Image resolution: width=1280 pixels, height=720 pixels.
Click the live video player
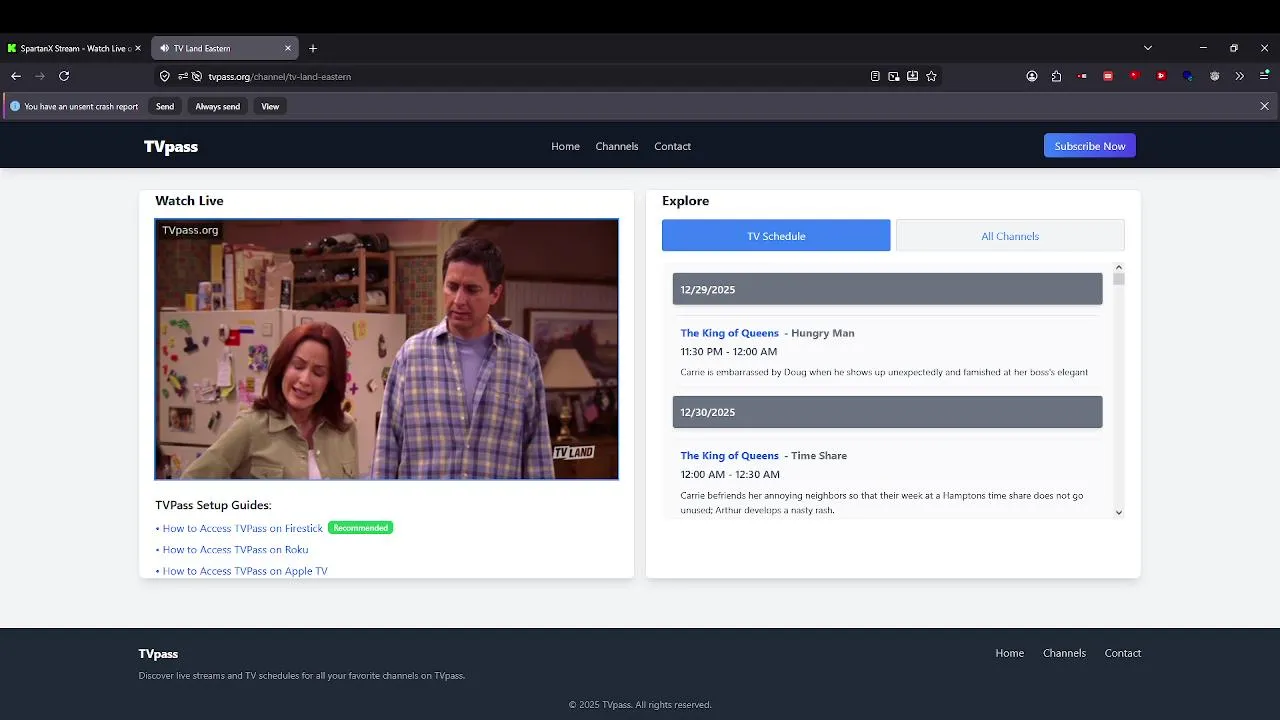(386, 349)
